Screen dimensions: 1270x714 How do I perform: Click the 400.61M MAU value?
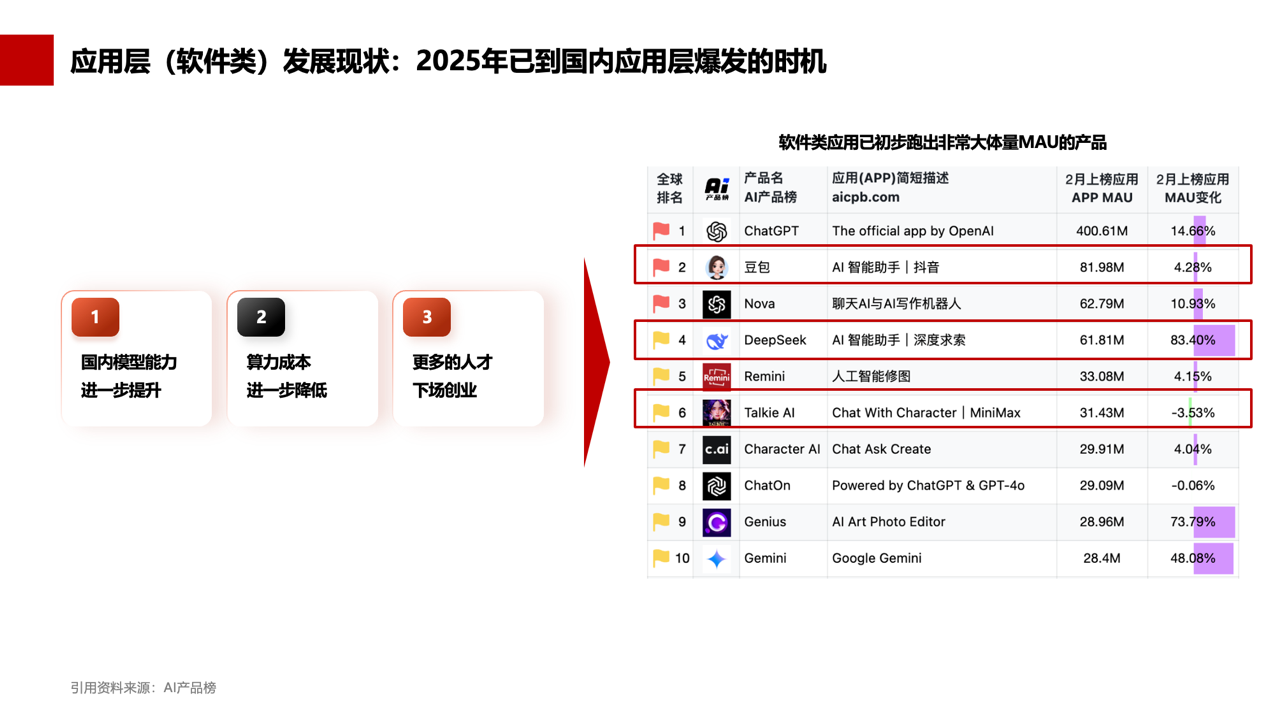point(1101,231)
